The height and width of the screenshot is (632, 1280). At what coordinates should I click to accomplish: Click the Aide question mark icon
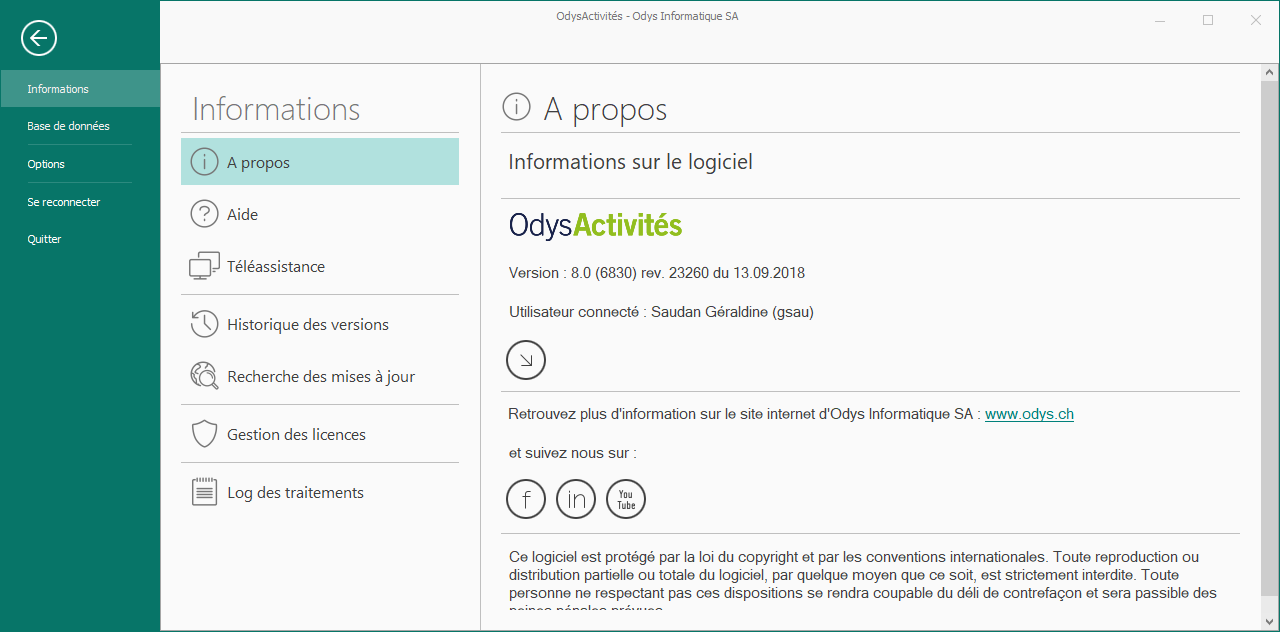(204, 214)
